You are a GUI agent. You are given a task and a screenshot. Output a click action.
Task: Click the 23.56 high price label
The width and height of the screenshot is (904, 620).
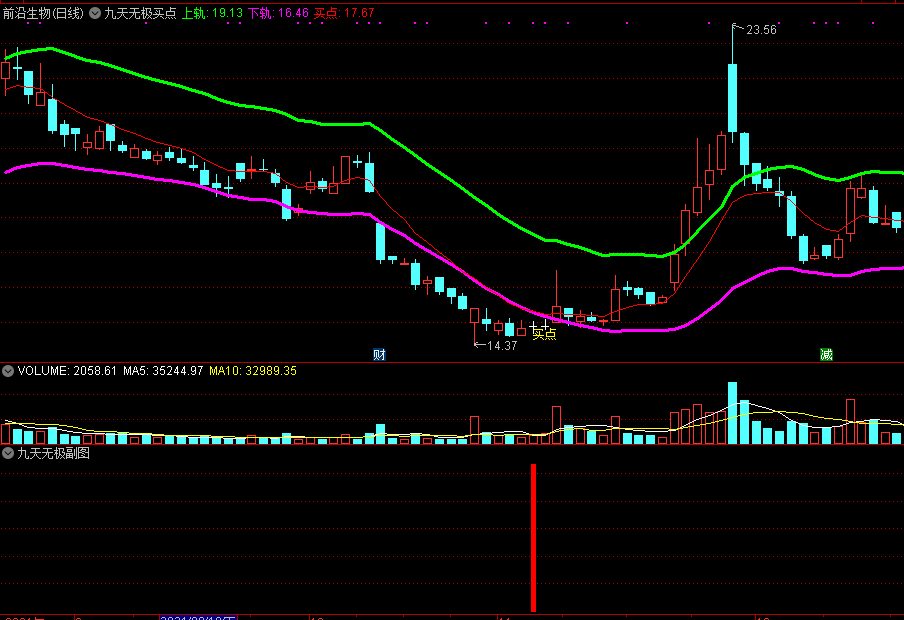(761, 30)
